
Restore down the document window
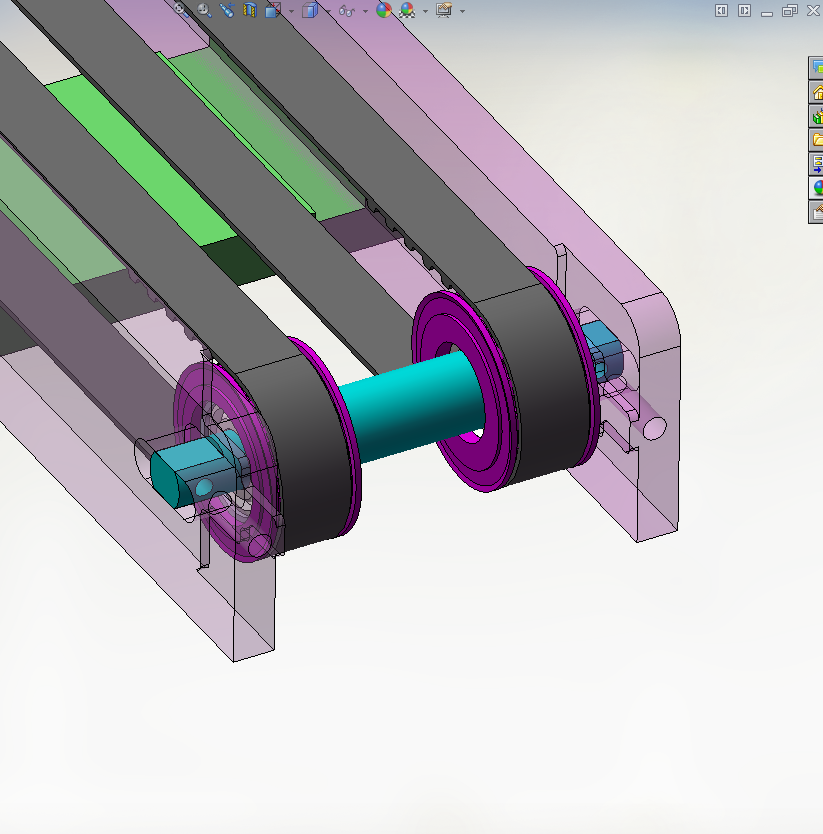pyautogui.click(x=789, y=11)
